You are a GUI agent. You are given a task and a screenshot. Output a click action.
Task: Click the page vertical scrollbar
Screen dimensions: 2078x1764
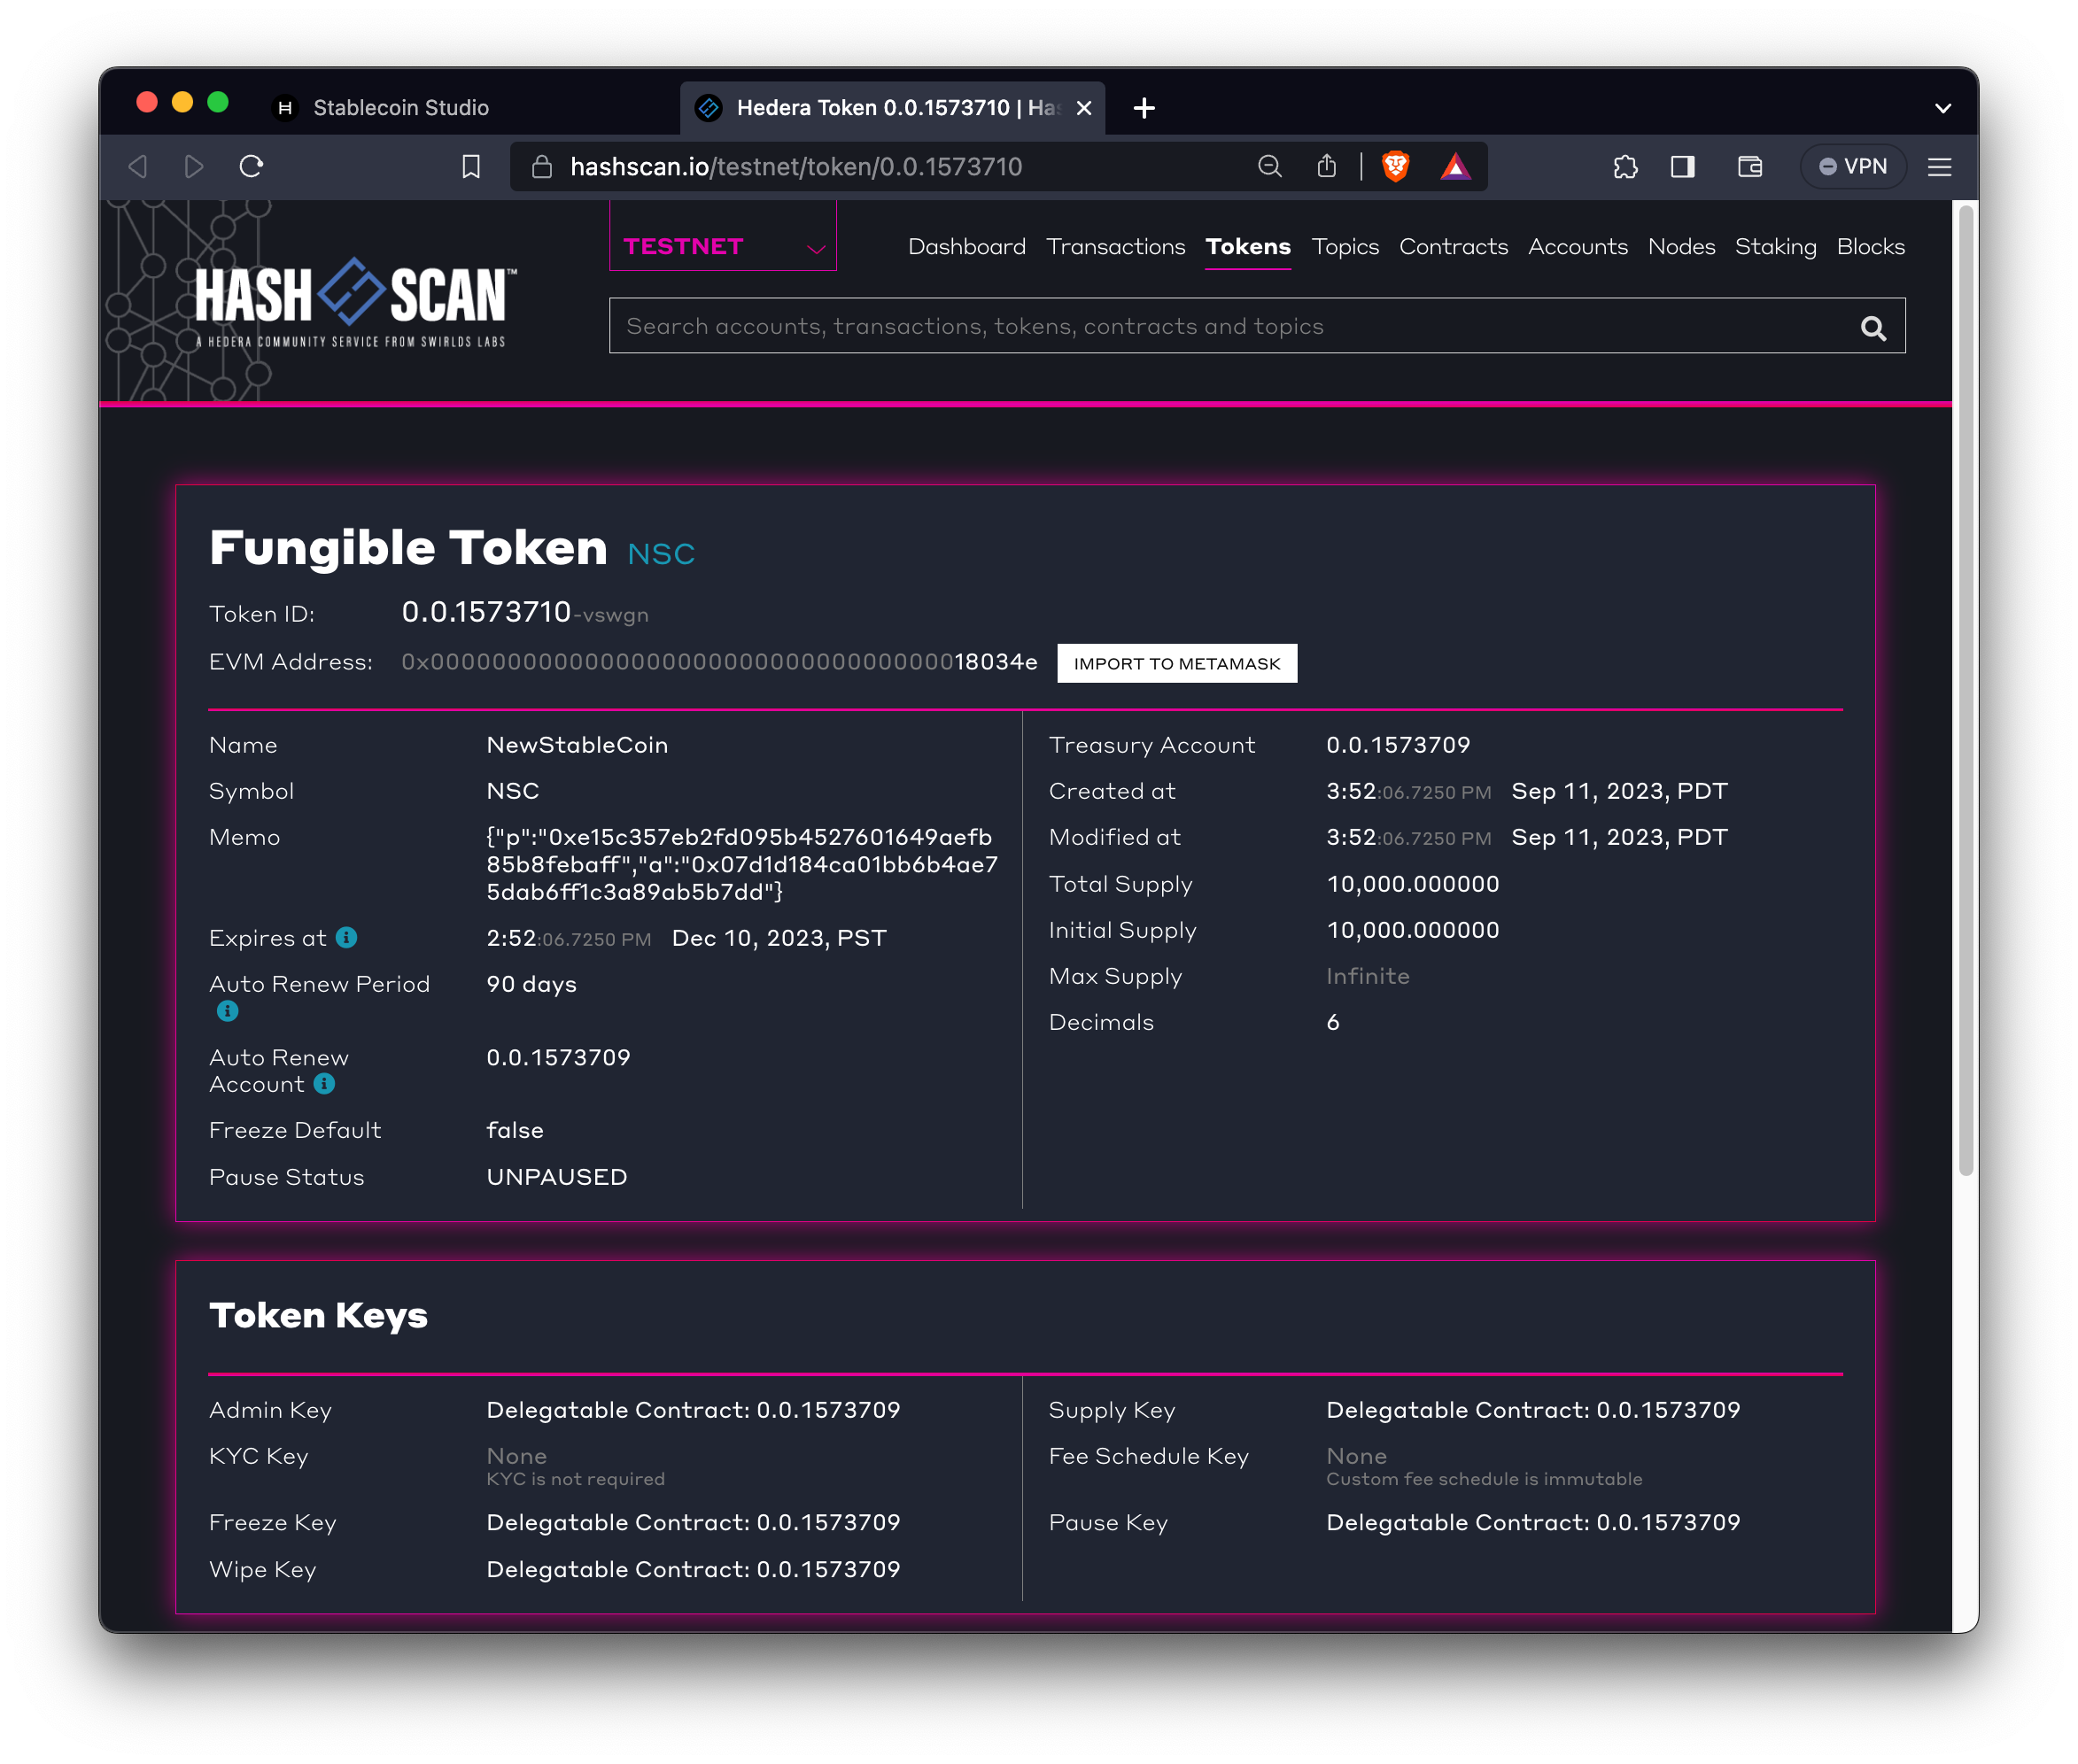[1965, 690]
